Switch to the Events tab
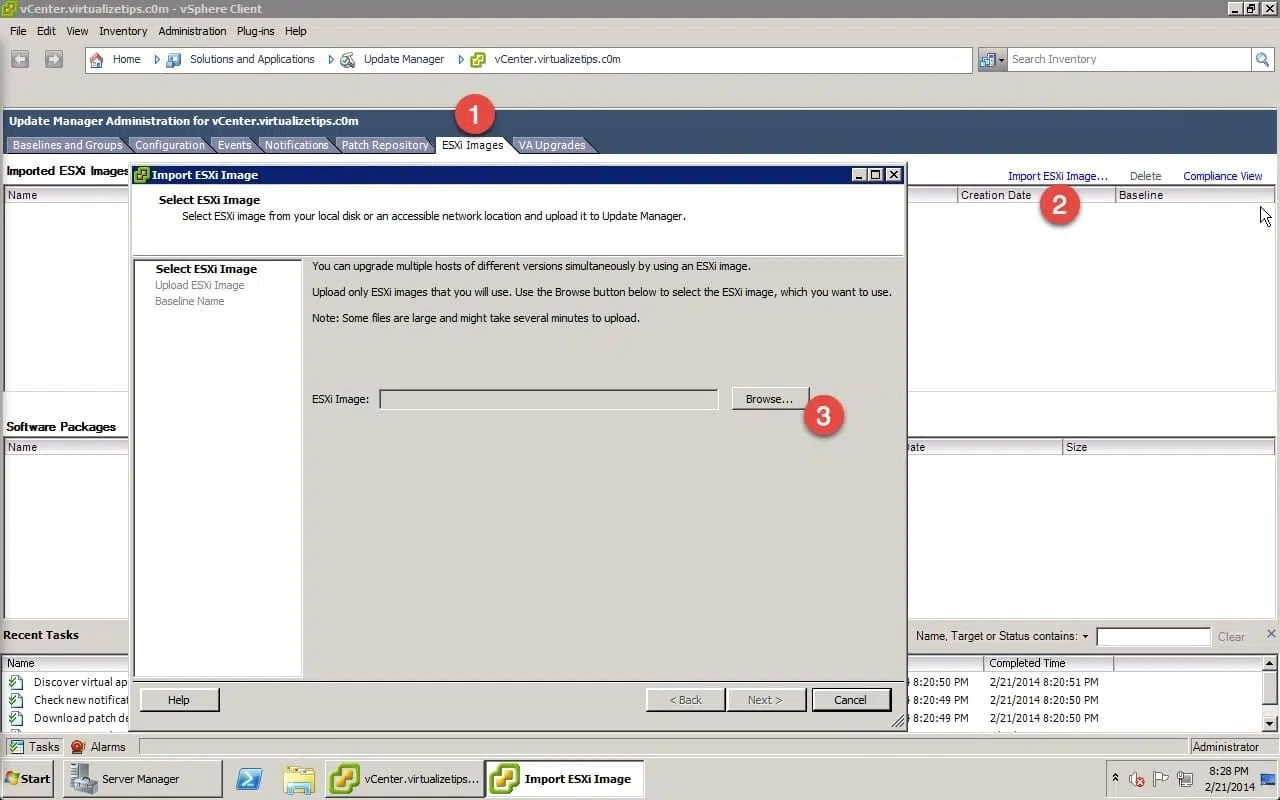The image size is (1280, 800). [x=234, y=145]
